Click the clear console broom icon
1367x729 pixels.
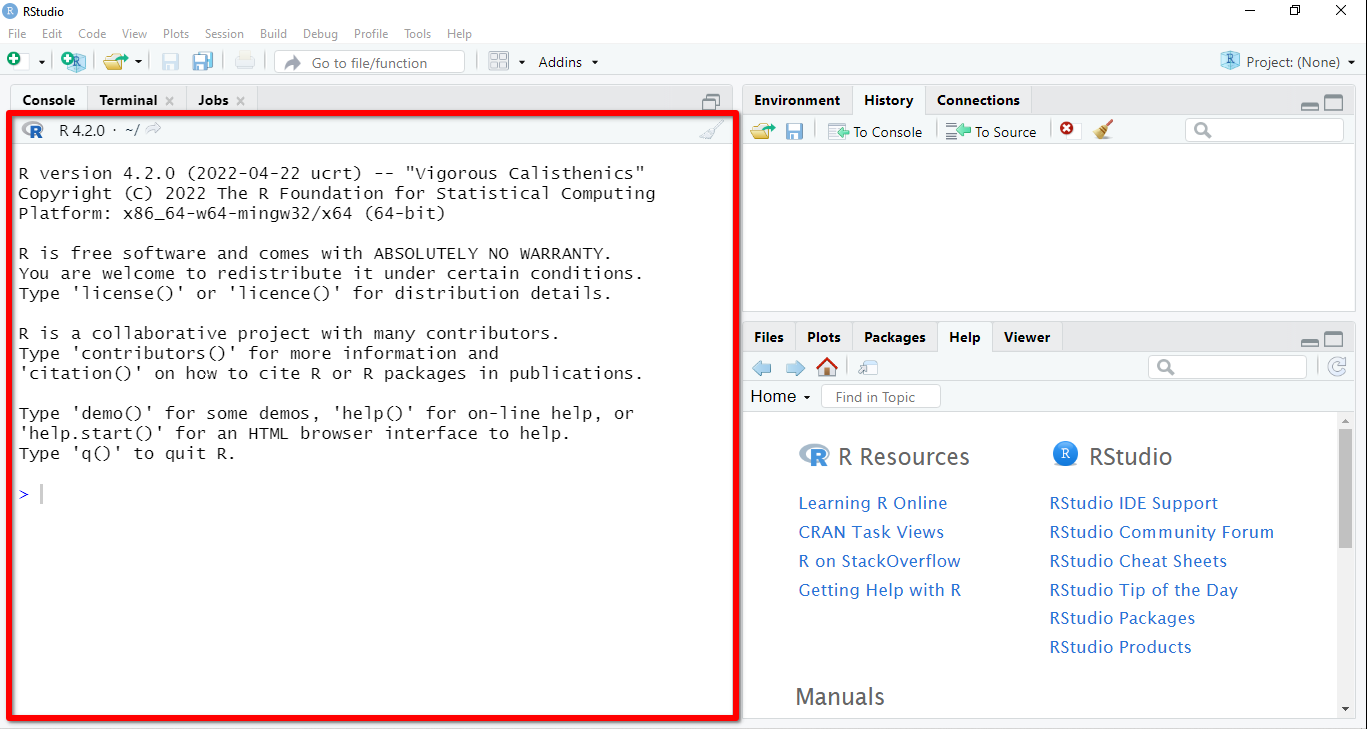click(711, 130)
